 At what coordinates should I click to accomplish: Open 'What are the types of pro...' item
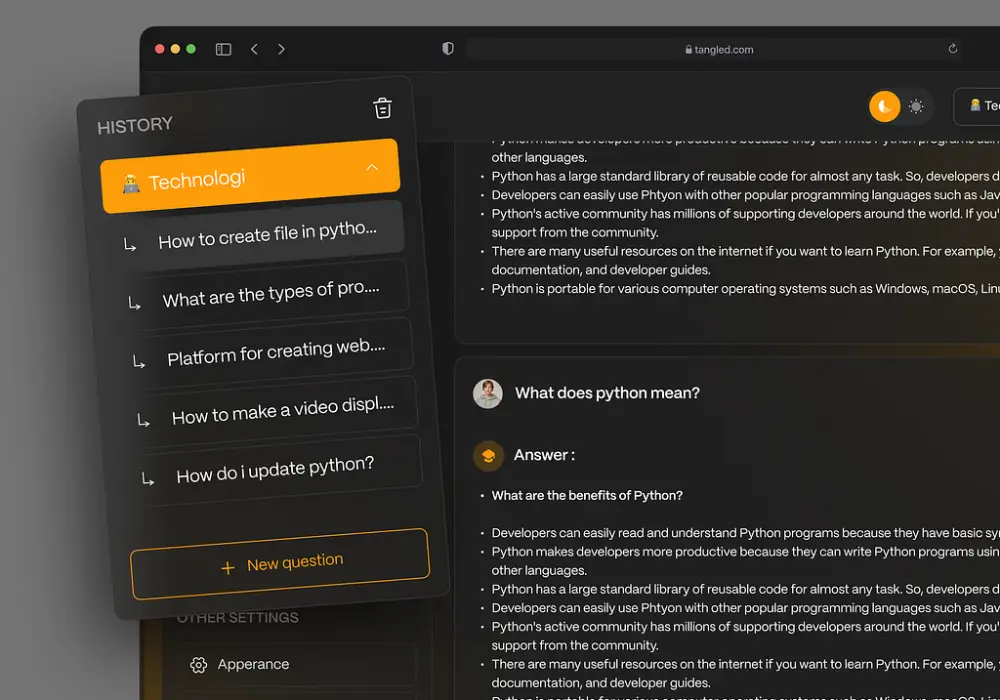pos(270,294)
